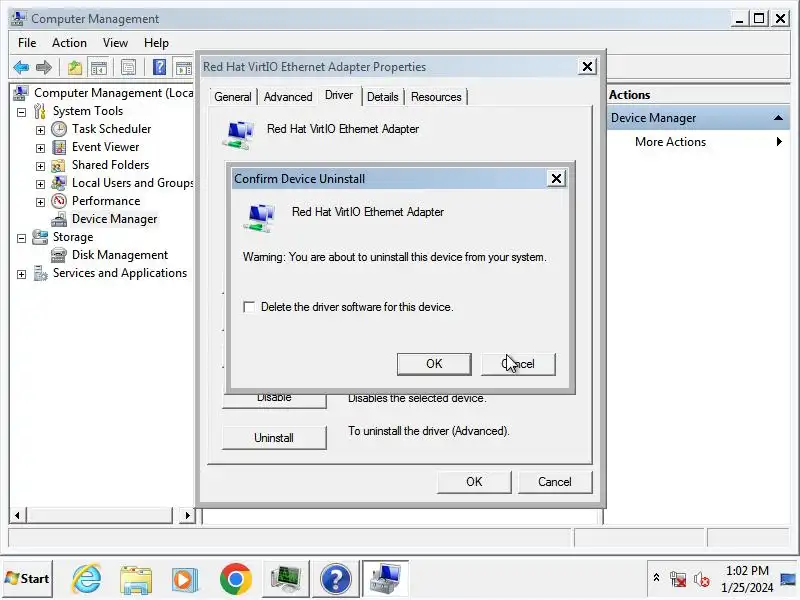
Task: Click the Start button
Action: 28,579
